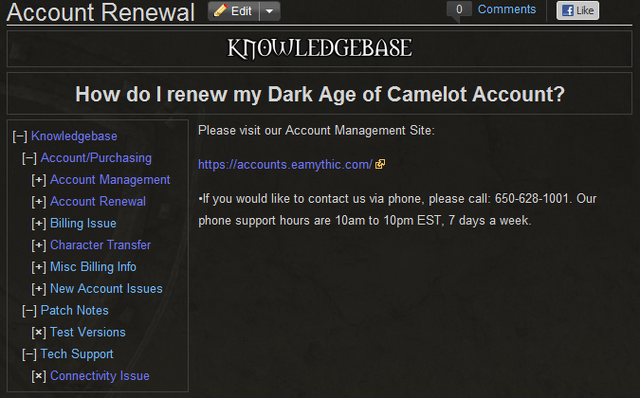Click the x icon beside Test Versions
The height and width of the screenshot is (398, 640).
(39, 333)
